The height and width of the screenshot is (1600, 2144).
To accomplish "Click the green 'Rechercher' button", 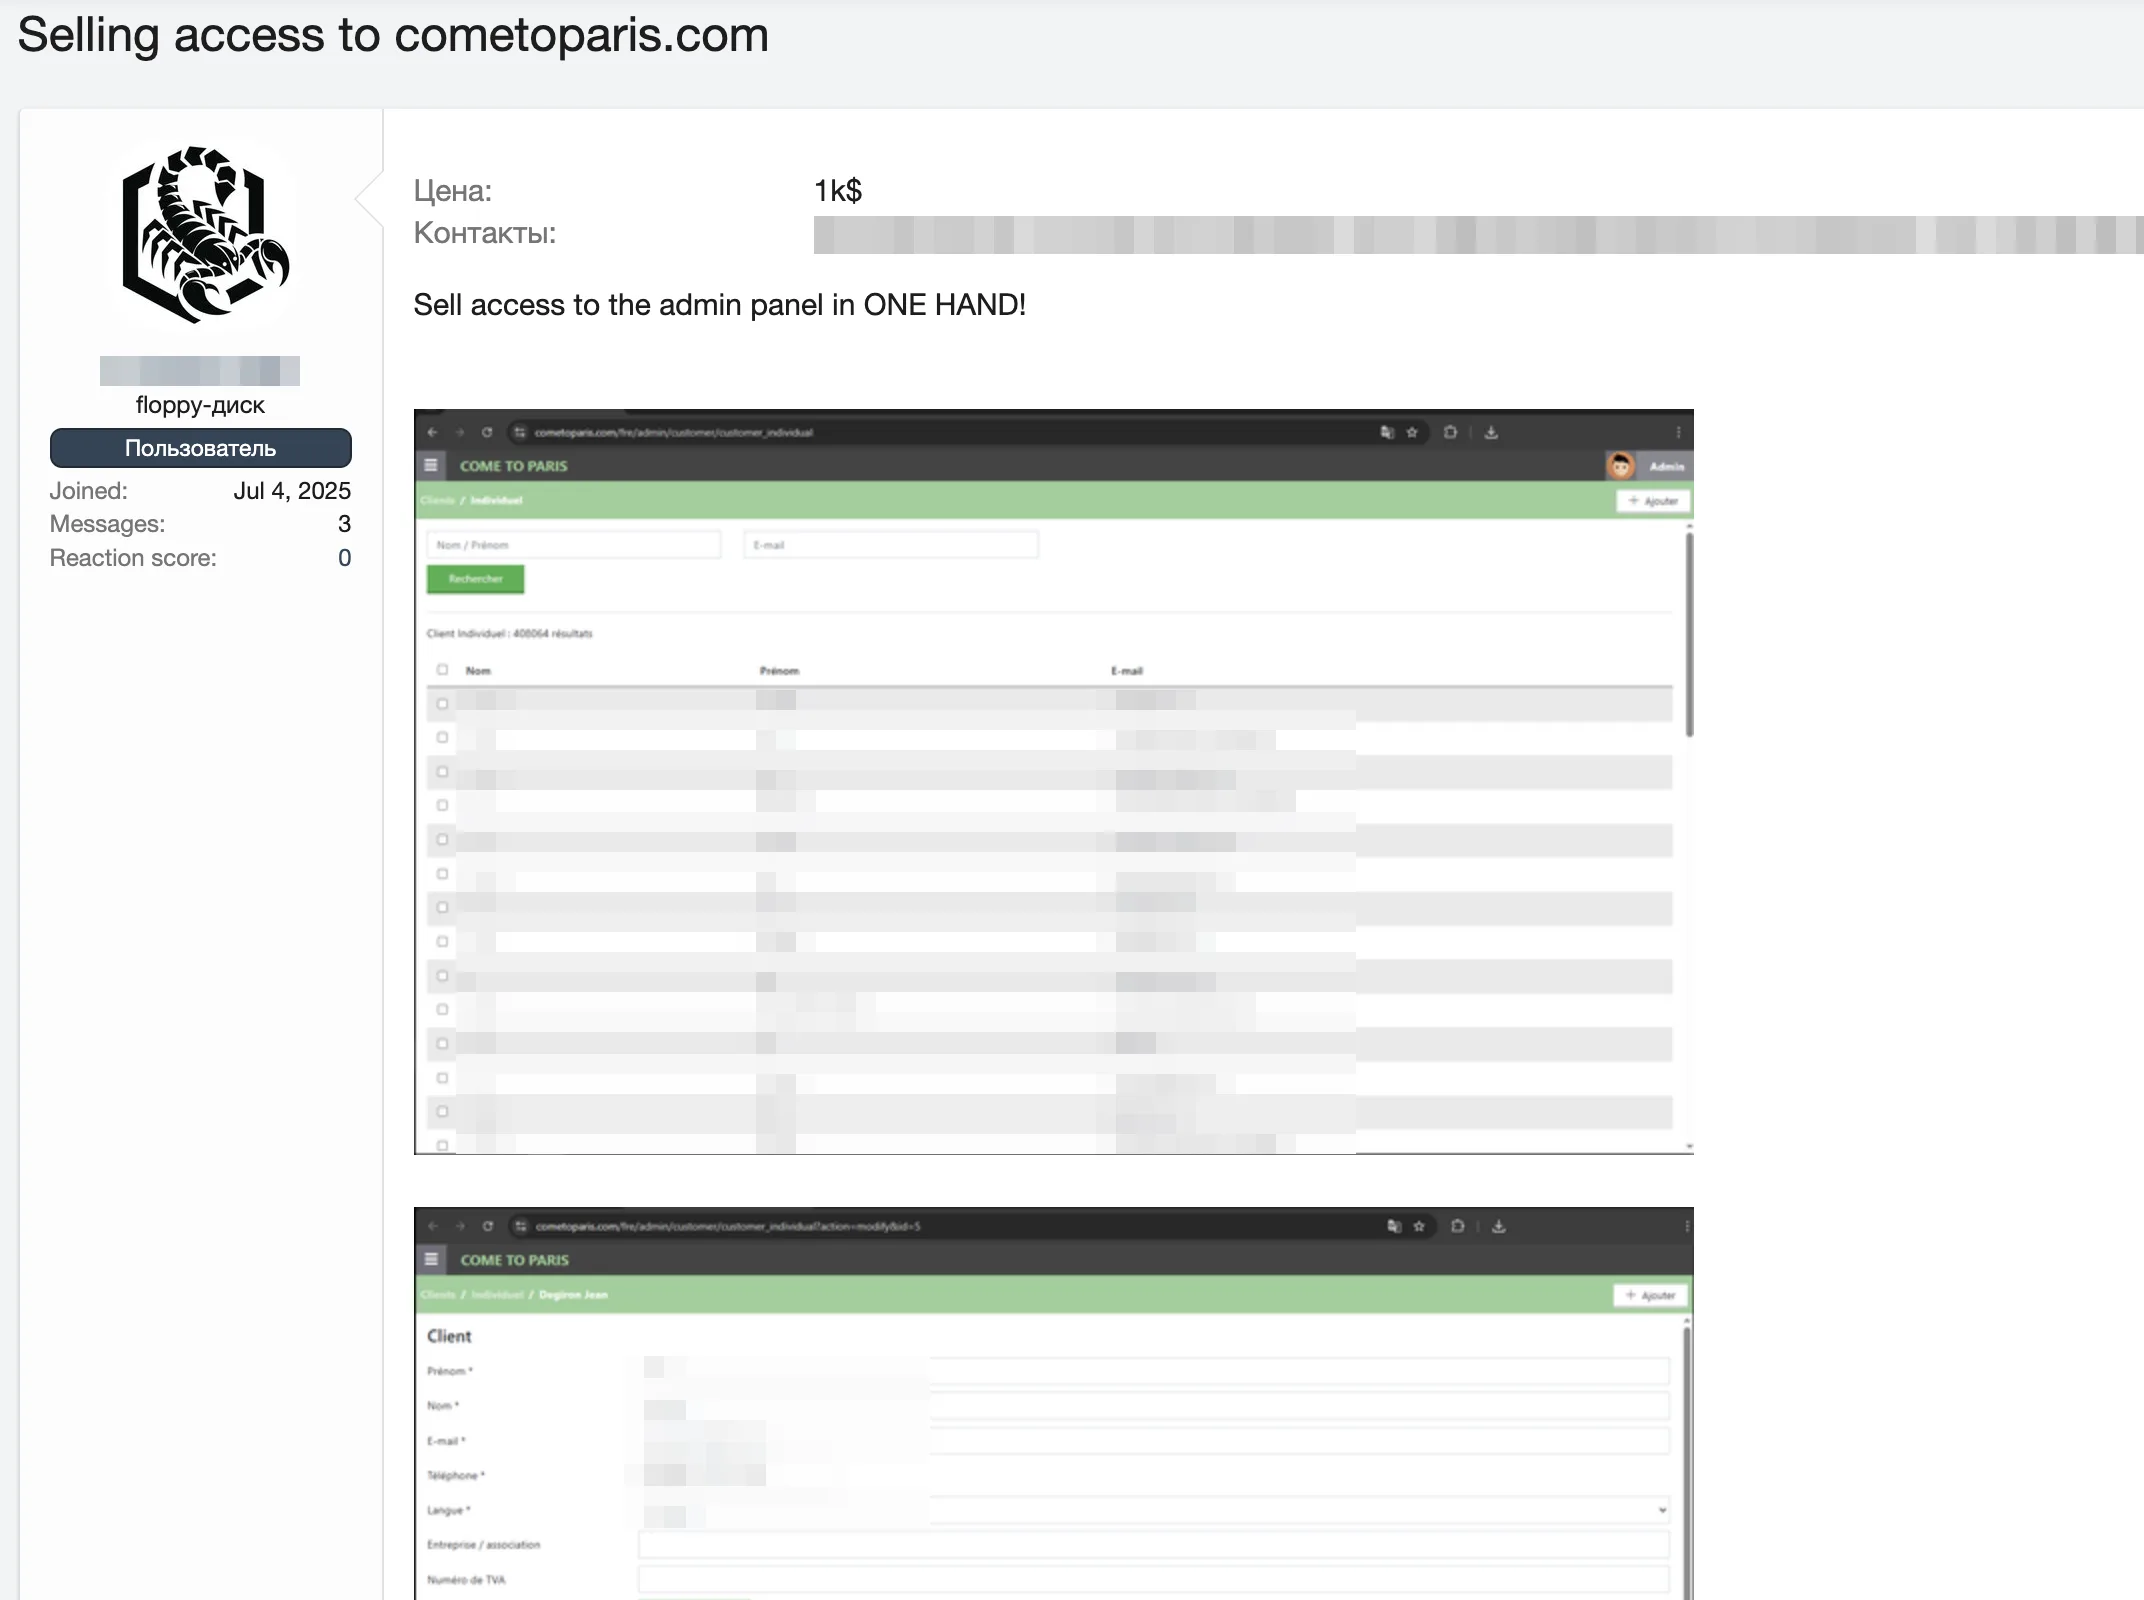I will [475, 579].
